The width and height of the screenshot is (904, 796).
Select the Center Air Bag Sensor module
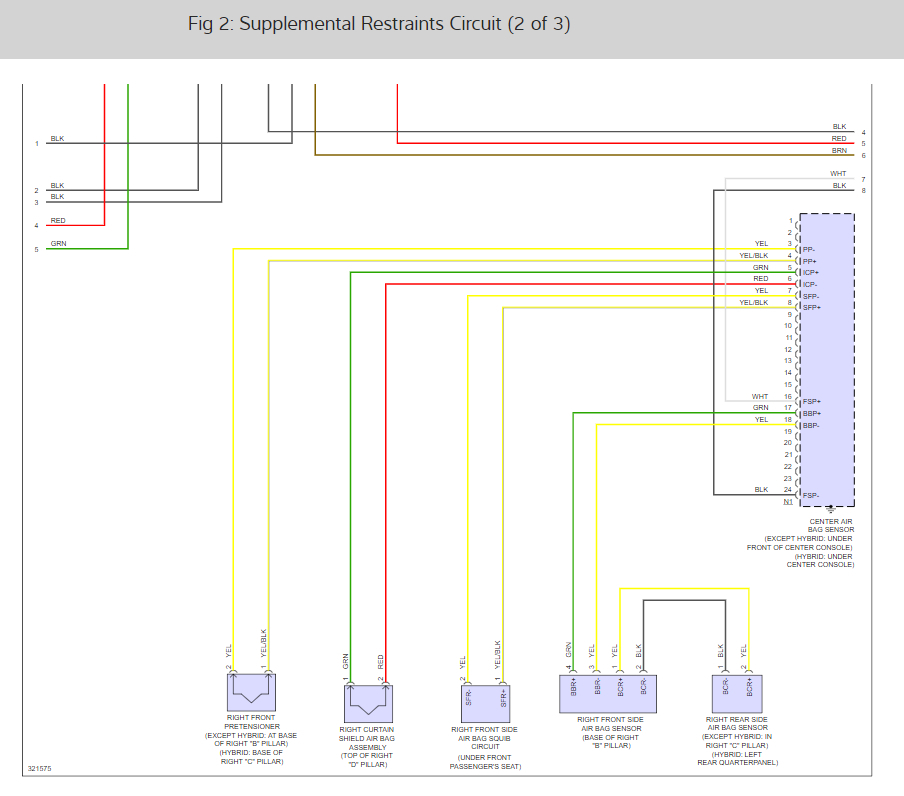click(x=827, y=360)
